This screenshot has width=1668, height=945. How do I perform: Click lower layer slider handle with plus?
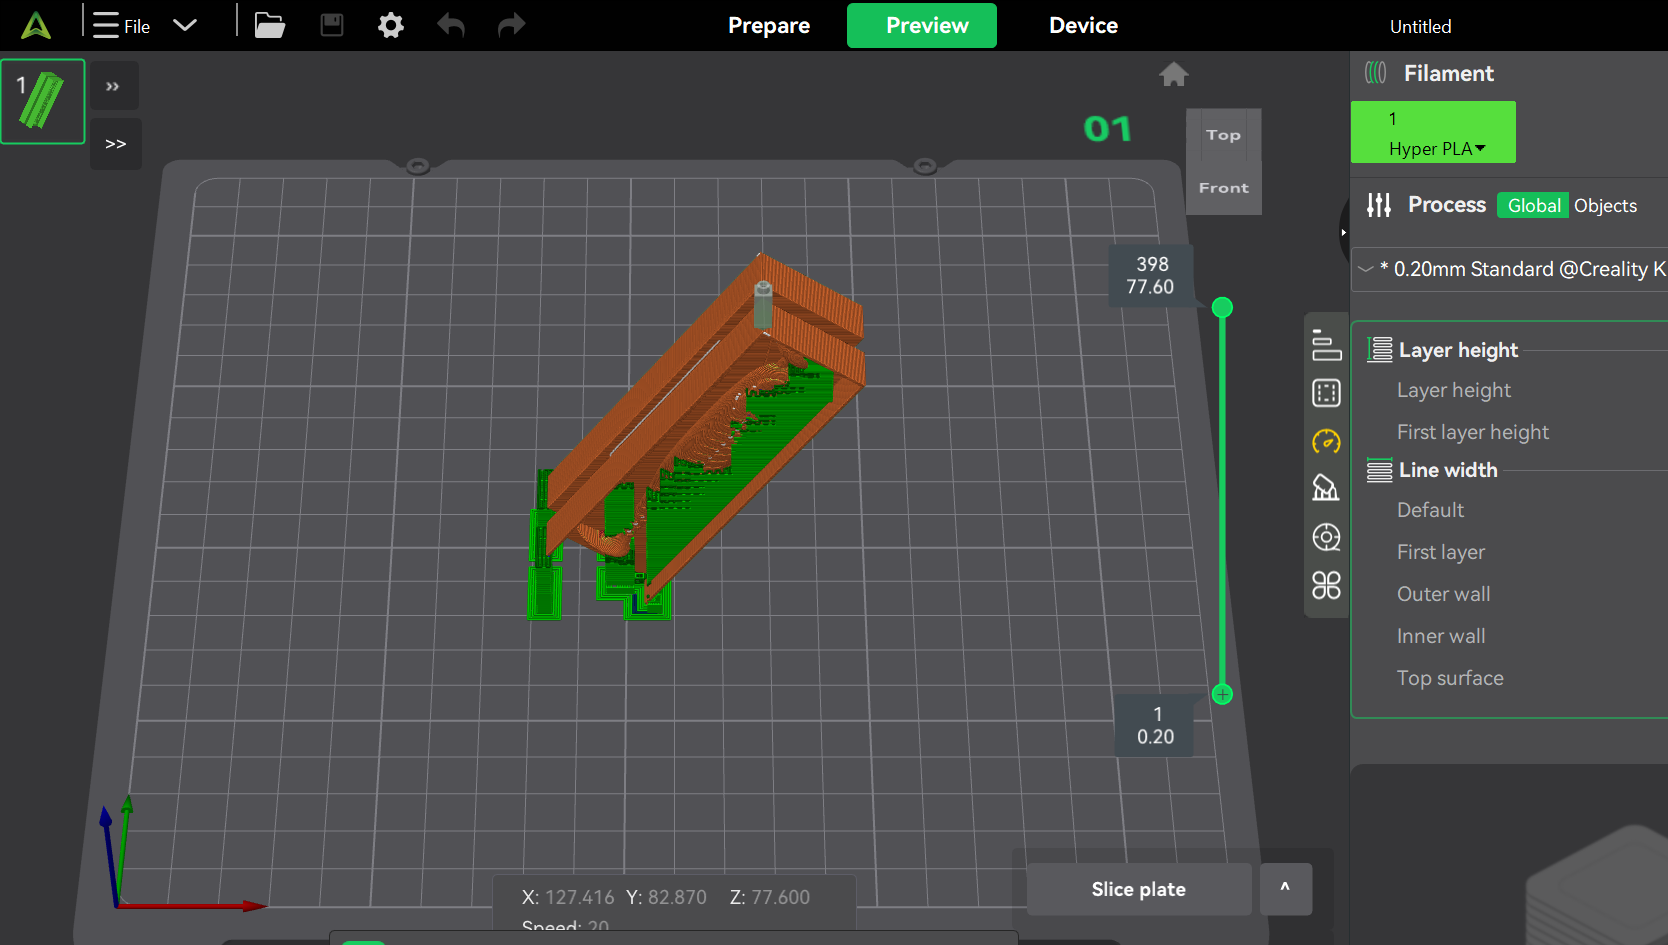[1222, 694]
